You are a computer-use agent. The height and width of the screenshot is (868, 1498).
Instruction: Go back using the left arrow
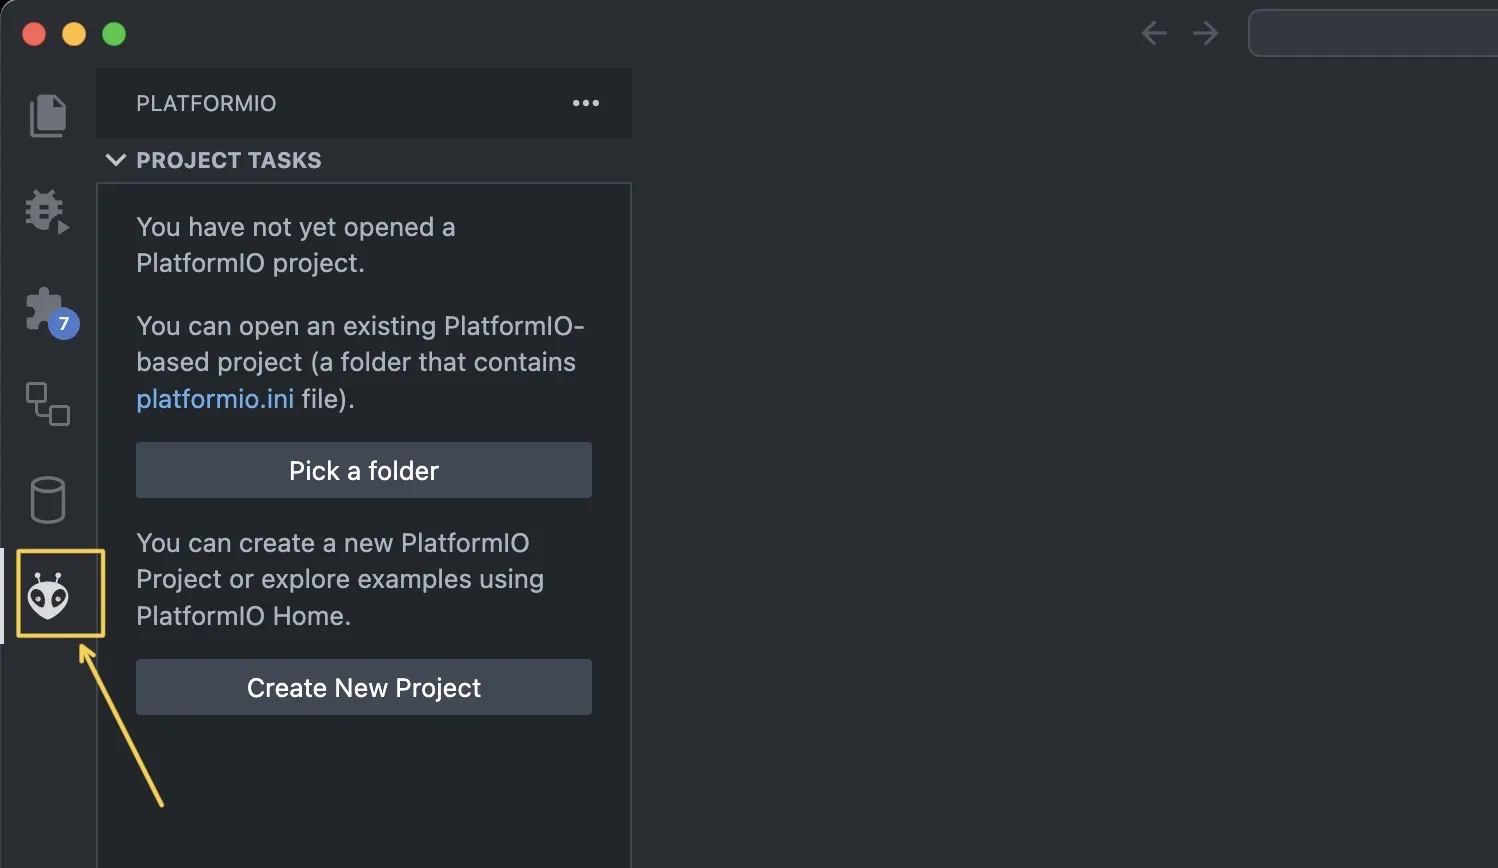pyautogui.click(x=1154, y=34)
